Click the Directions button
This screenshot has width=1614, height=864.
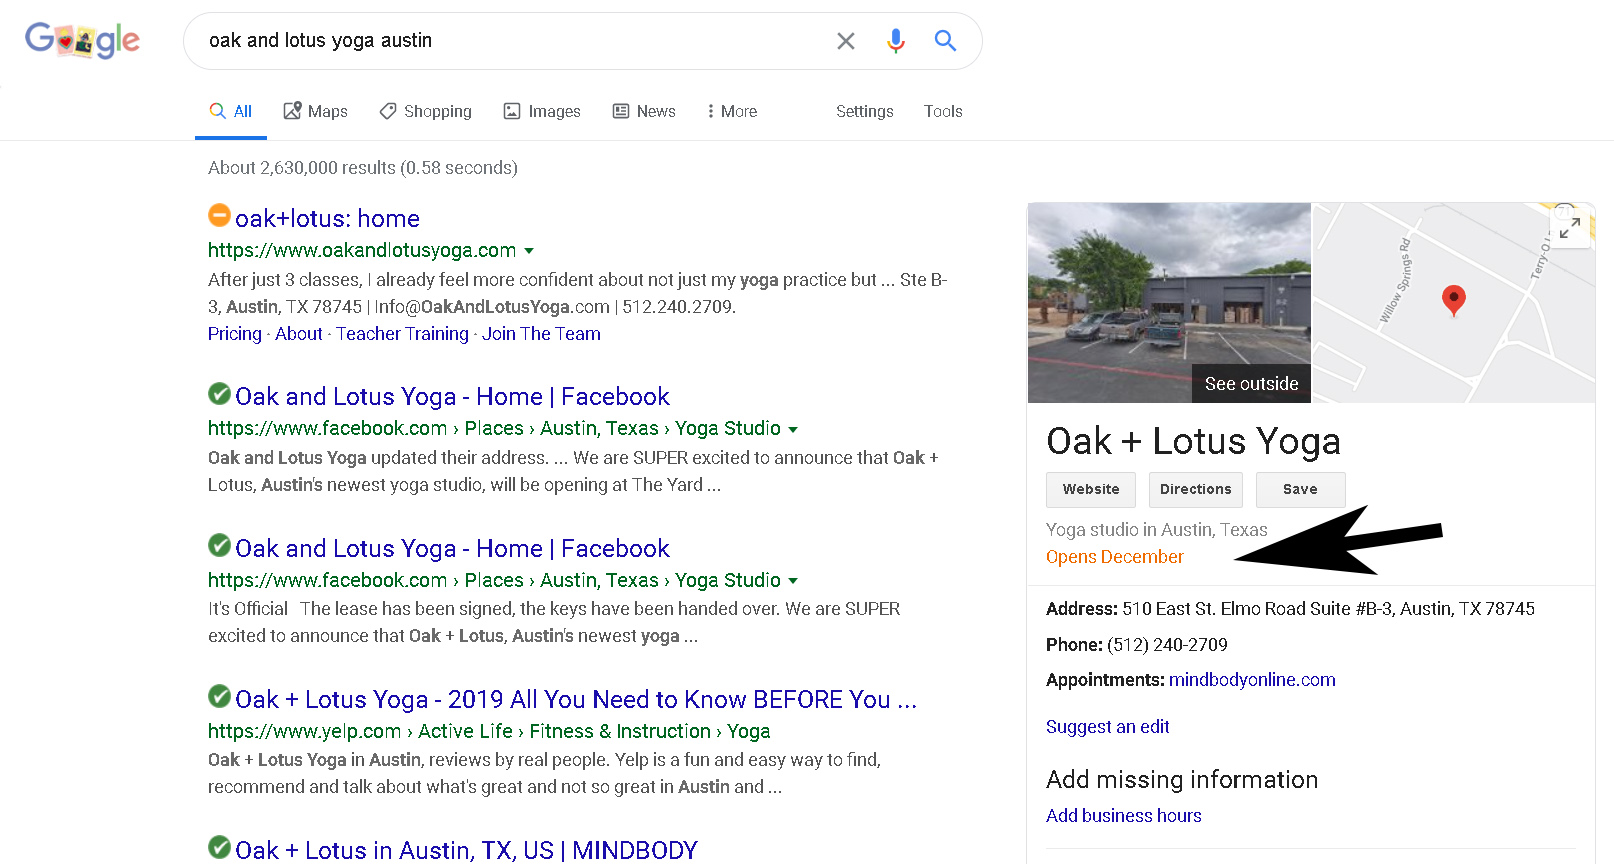(1196, 489)
